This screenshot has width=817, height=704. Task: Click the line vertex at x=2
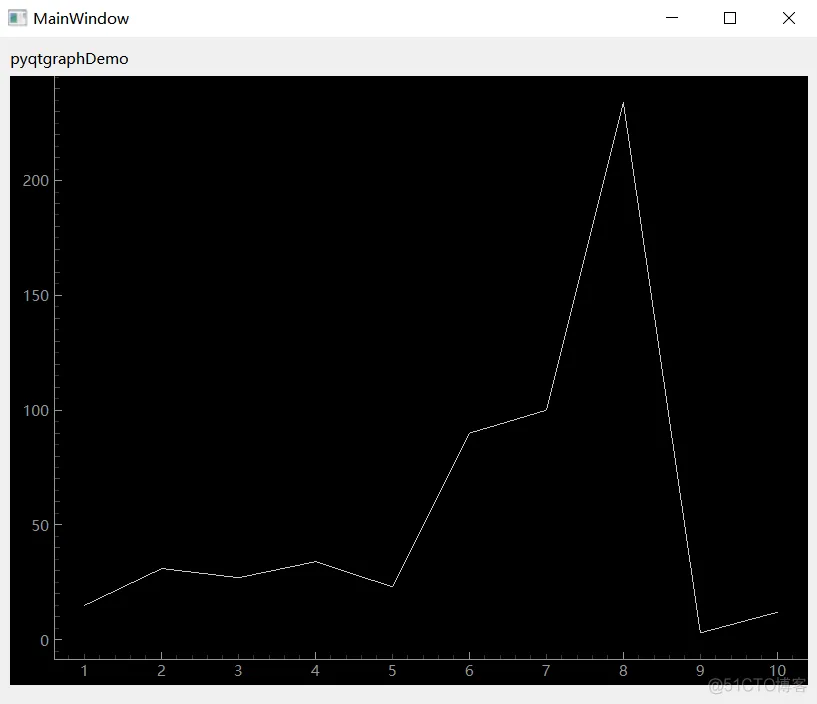tap(161, 568)
